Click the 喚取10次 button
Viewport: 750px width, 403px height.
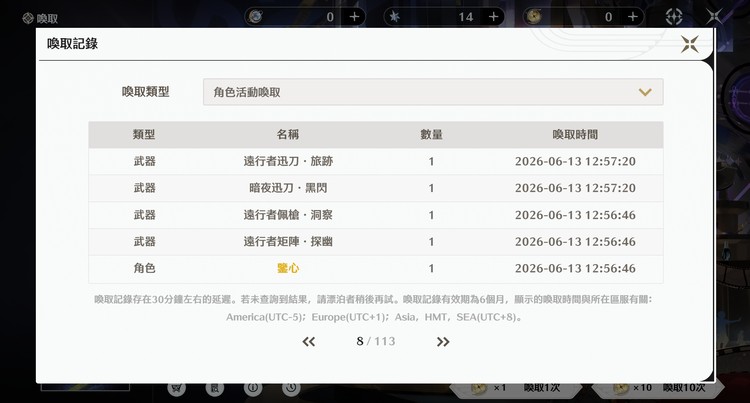658,388
